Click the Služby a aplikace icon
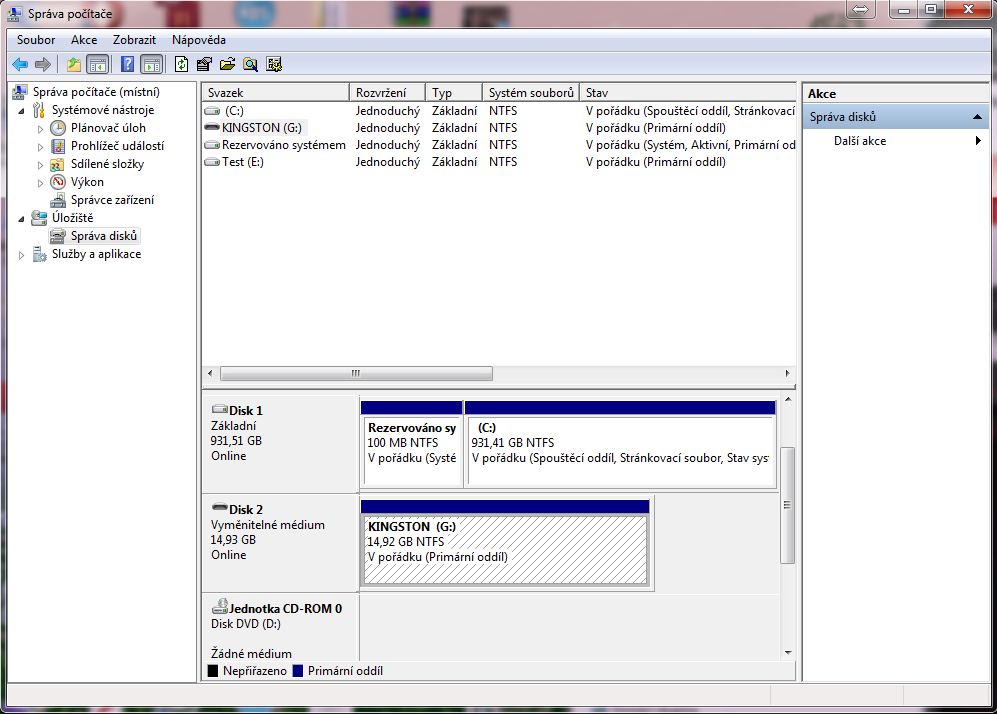The width and height of the screenshot is (997, 714). 39,254
